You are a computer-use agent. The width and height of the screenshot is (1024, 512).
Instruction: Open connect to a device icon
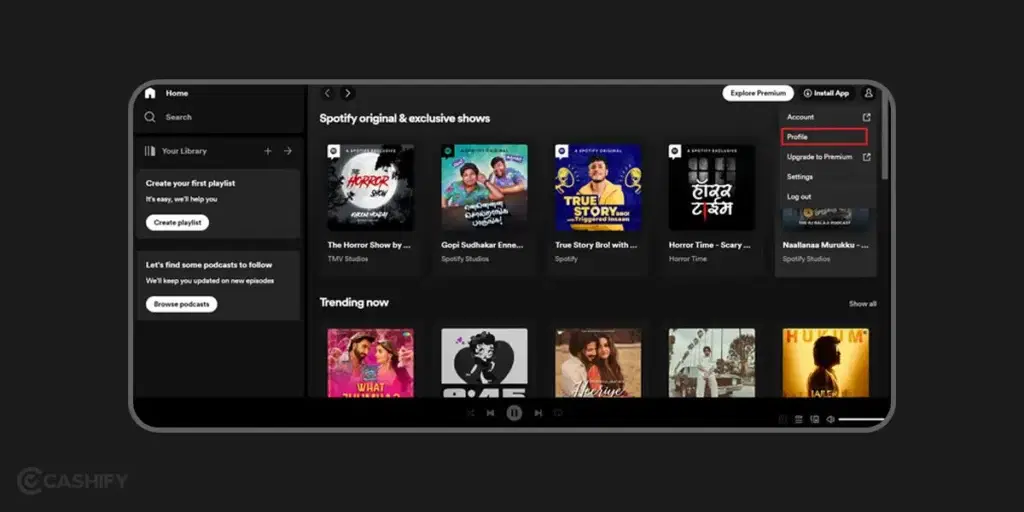click(814, 419)
